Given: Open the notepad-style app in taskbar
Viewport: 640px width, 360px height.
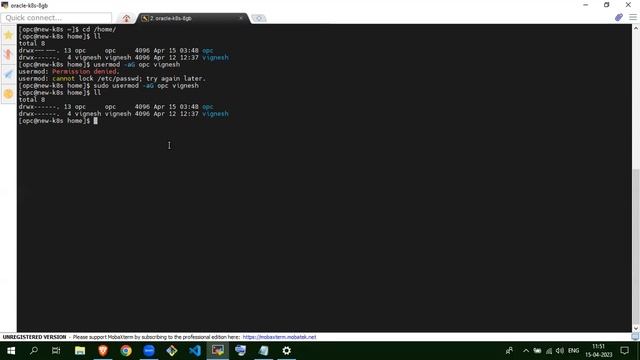Looking at the screenshot, I should point(264,351).
